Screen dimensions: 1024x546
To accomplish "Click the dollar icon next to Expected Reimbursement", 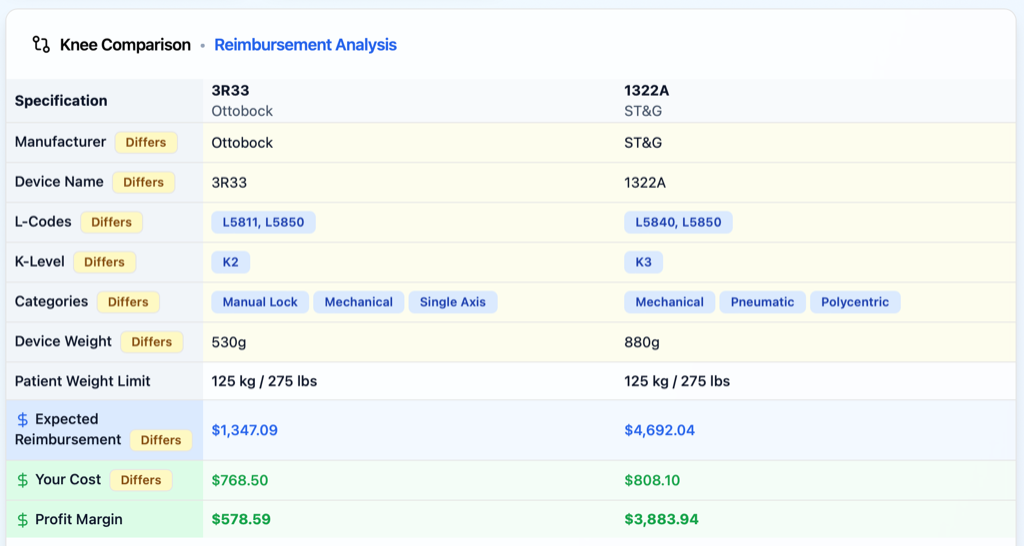I will 22,419.
